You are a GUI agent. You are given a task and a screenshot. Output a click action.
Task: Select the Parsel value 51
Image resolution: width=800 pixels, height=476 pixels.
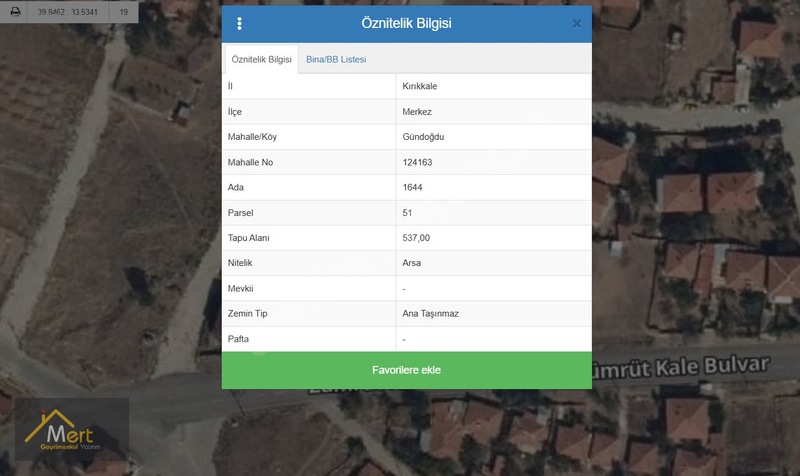pos(407,213)
